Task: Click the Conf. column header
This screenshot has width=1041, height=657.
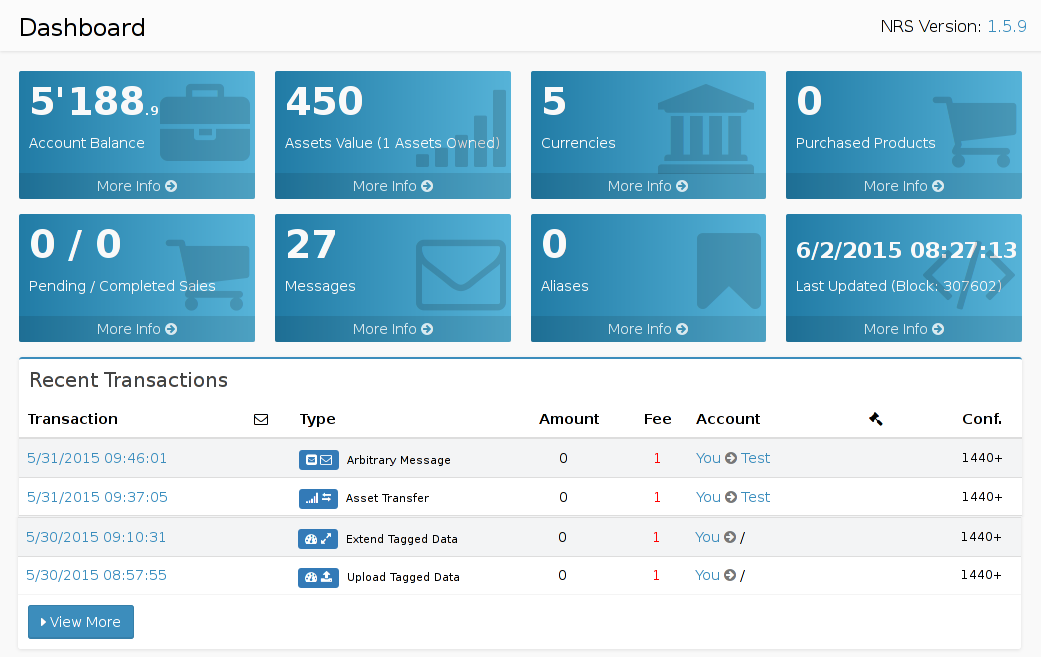Action: click(982, 419)
